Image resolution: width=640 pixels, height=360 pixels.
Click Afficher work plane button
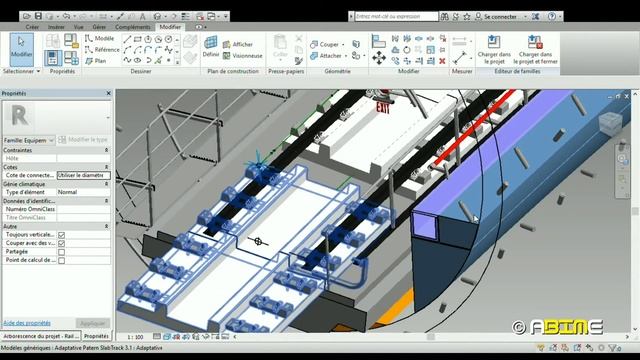pos(238,44)
